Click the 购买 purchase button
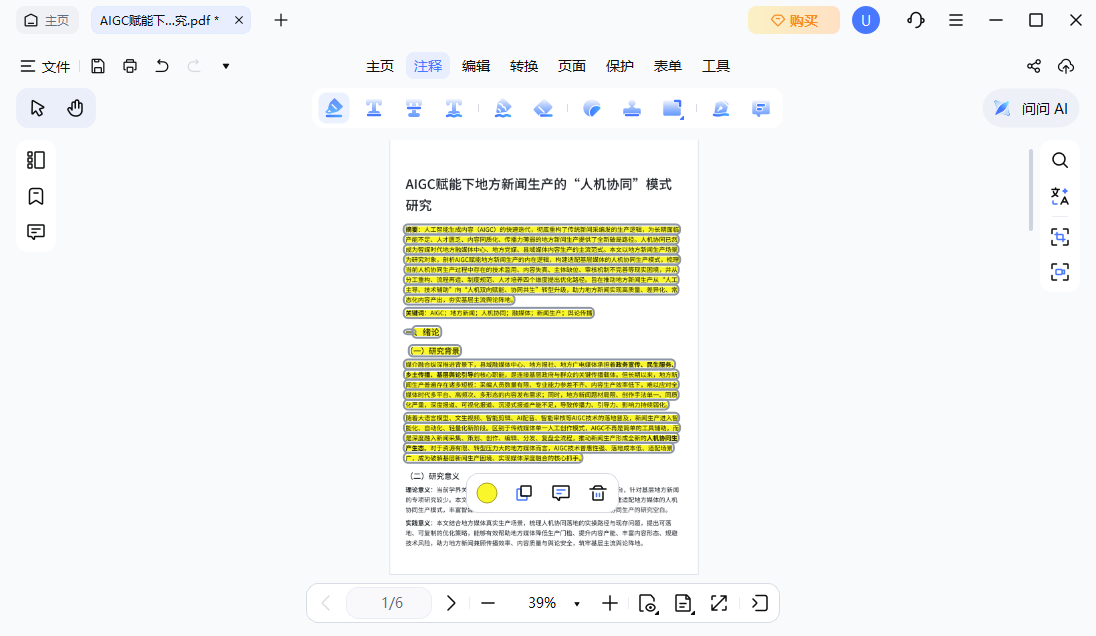Viewport: 1096px width, 636px height. pos(794,20)
